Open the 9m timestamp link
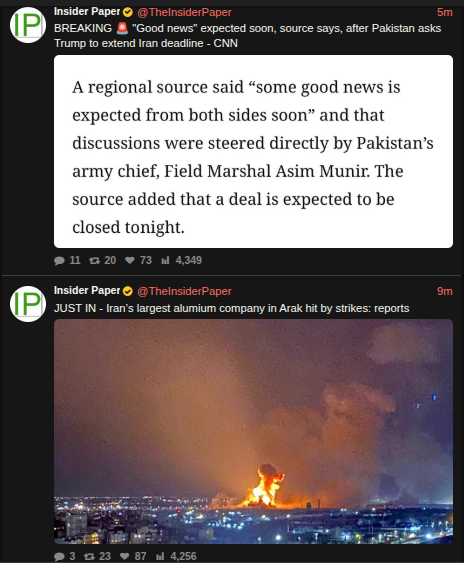The image size is (464, 563). 445,291
